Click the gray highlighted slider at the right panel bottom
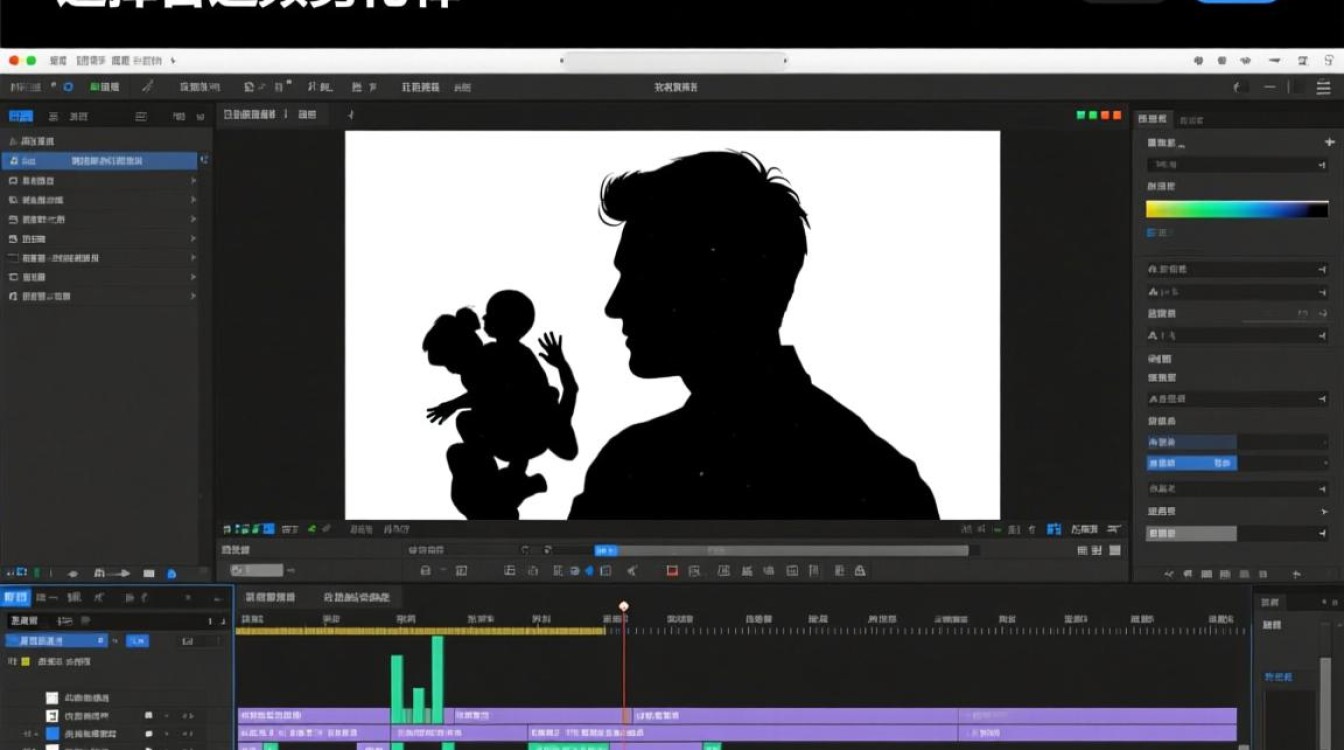This screenshot has width=1344, height=750. 1192,534
